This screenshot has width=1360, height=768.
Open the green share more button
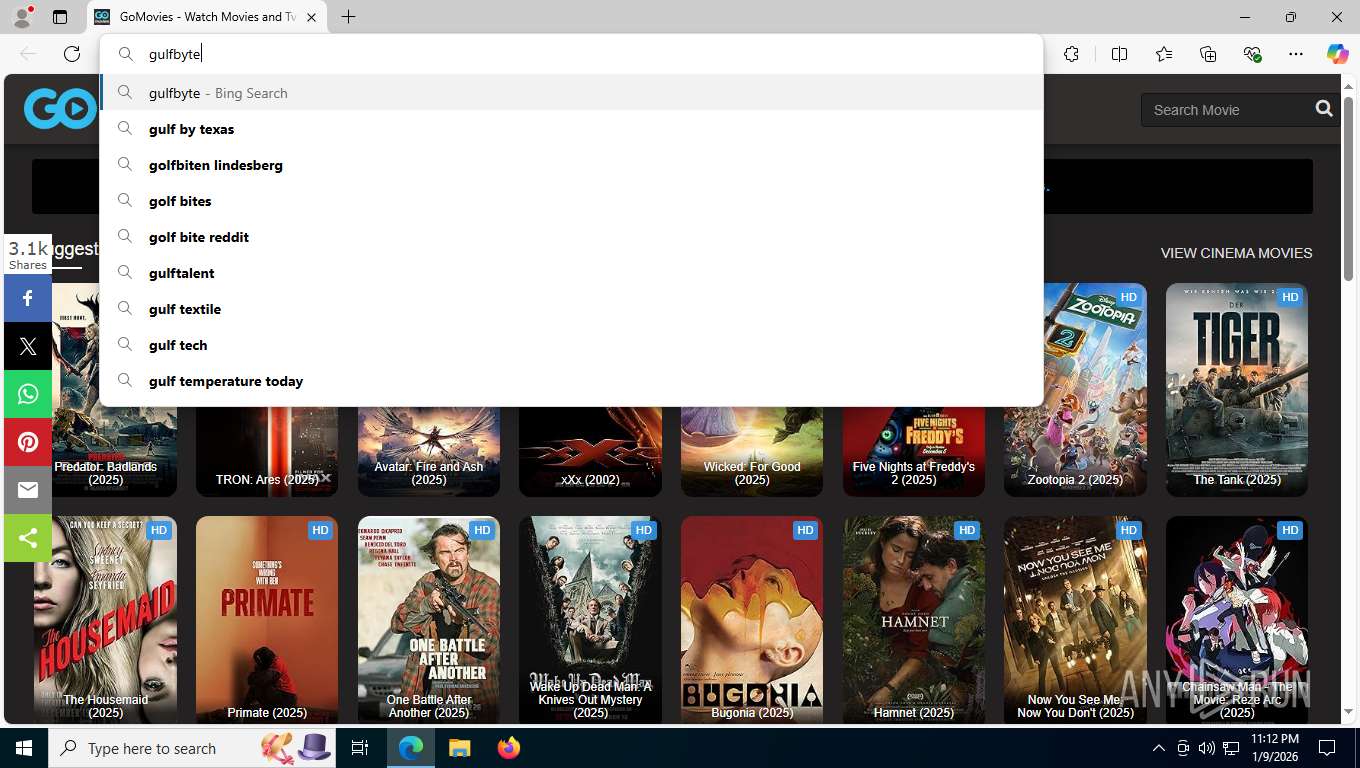pyautogui.click(x=28, y=538)
